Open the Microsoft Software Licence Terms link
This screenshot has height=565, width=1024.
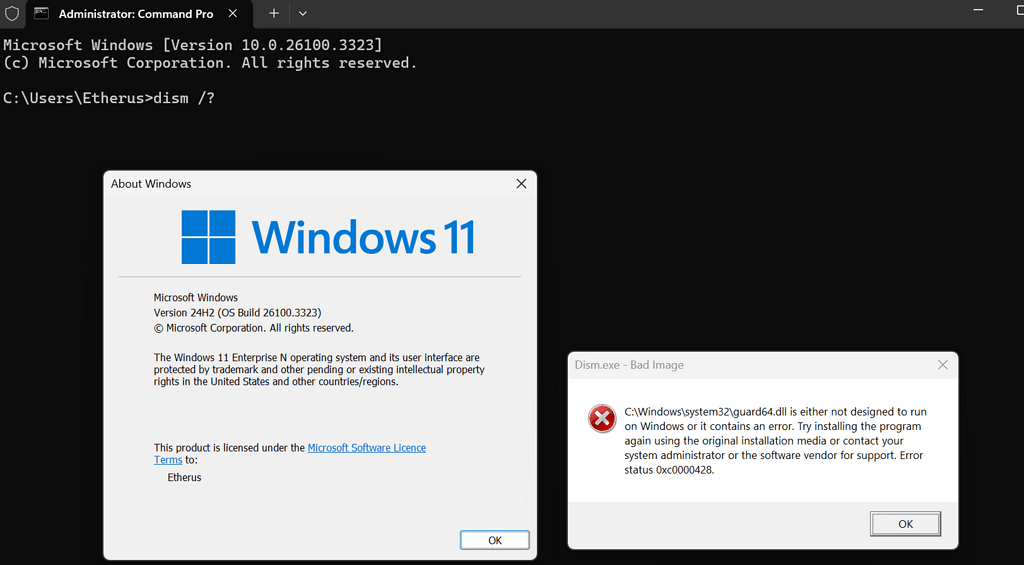(366, 448)
